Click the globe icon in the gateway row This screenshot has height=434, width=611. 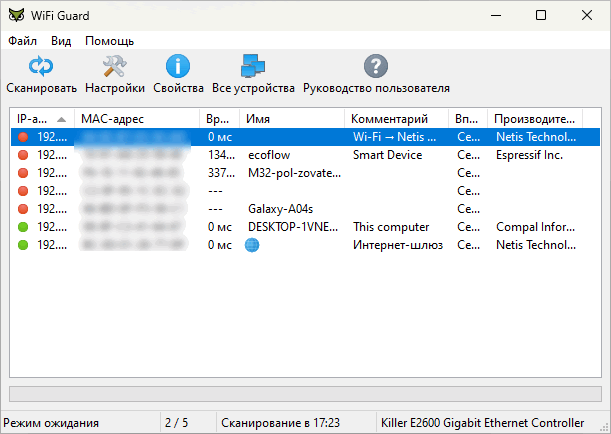[x=252, y=245]
